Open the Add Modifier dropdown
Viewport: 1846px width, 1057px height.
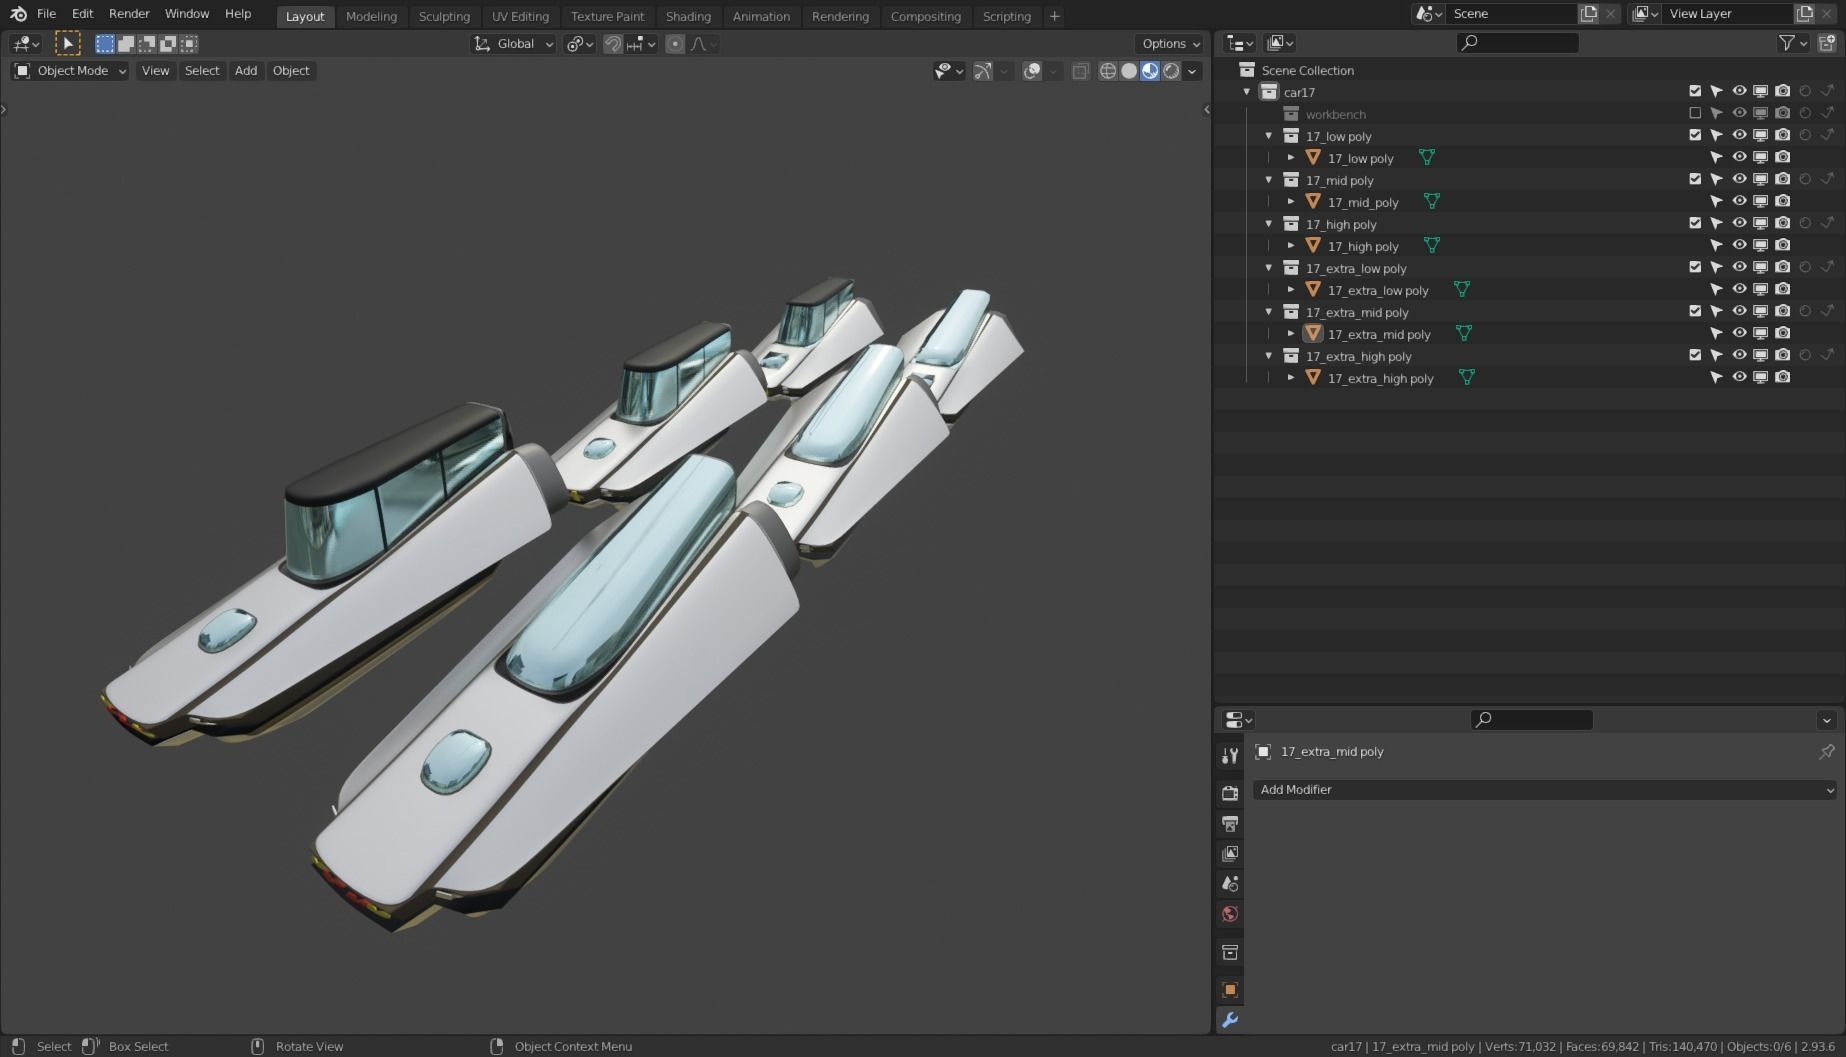(1546, 790)
